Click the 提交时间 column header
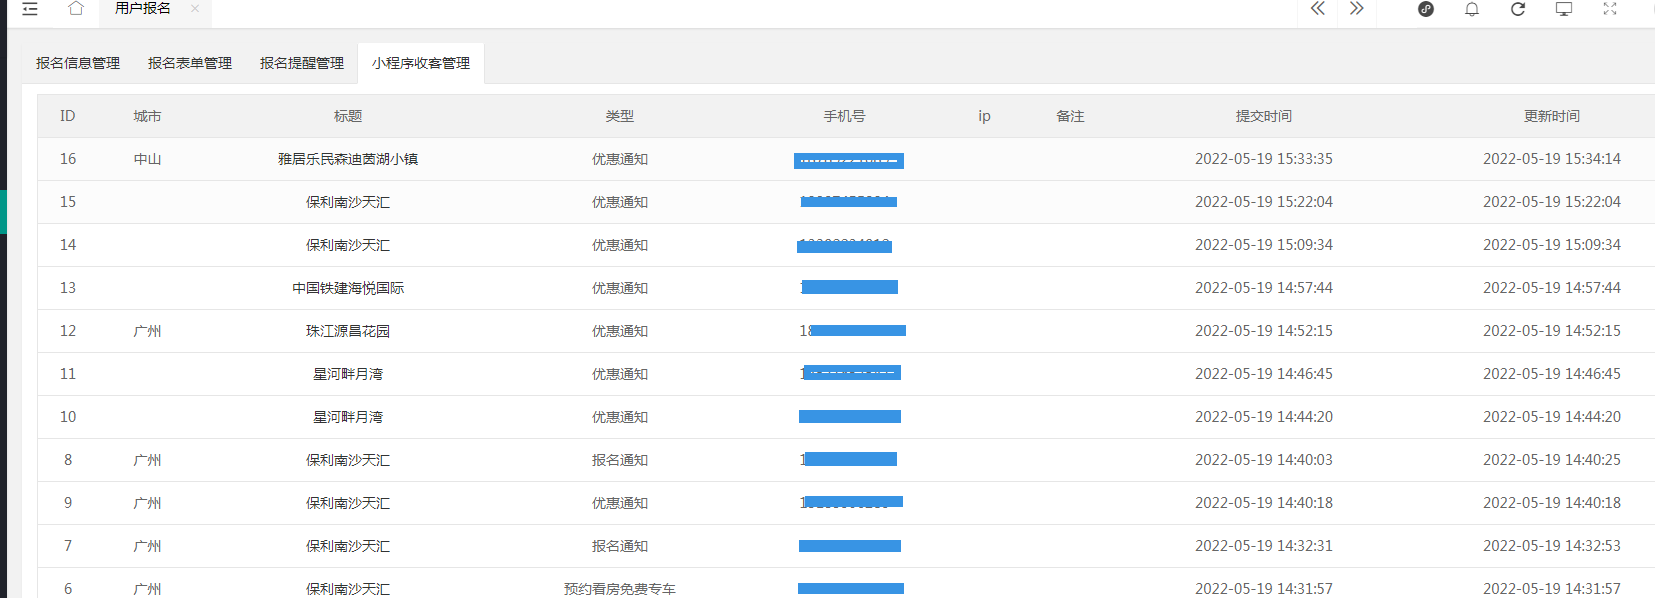Image resolution: width=1655 pixels, height=598 pixels. point(1264,116)
